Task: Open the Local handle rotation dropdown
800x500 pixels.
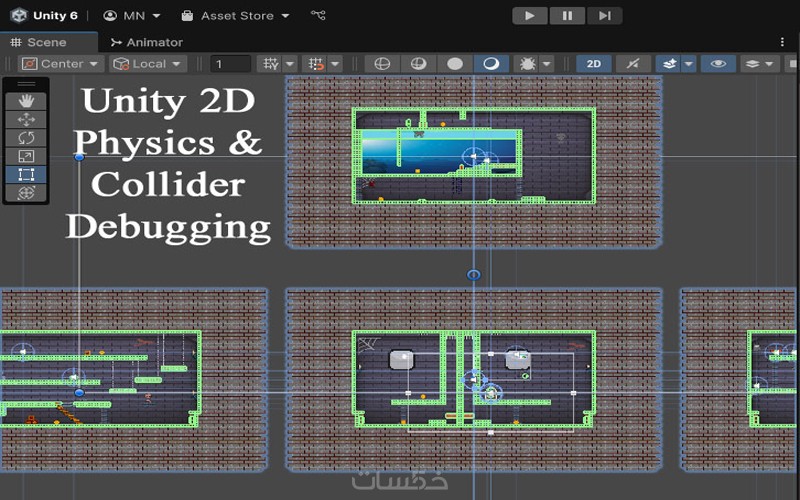Action: point(148,64)
